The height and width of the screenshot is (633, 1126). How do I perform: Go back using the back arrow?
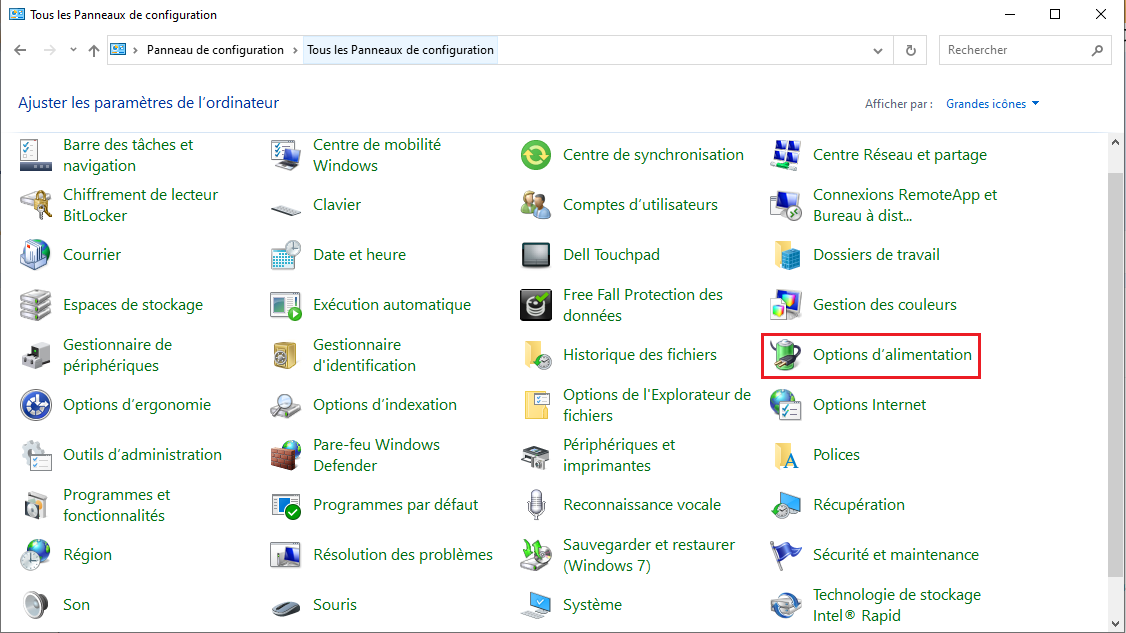(x=20, y=50)
